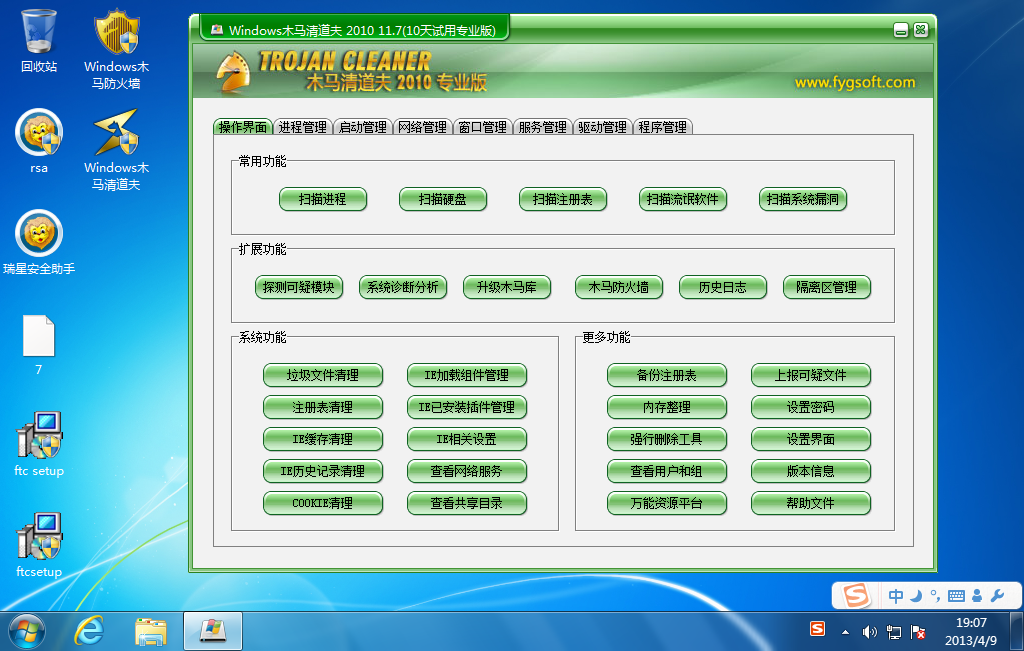The width and height of the screenshot is (1024, 651).
Task: Open the 瑞星安全助手 desktop icon
Action: (39, 242)
